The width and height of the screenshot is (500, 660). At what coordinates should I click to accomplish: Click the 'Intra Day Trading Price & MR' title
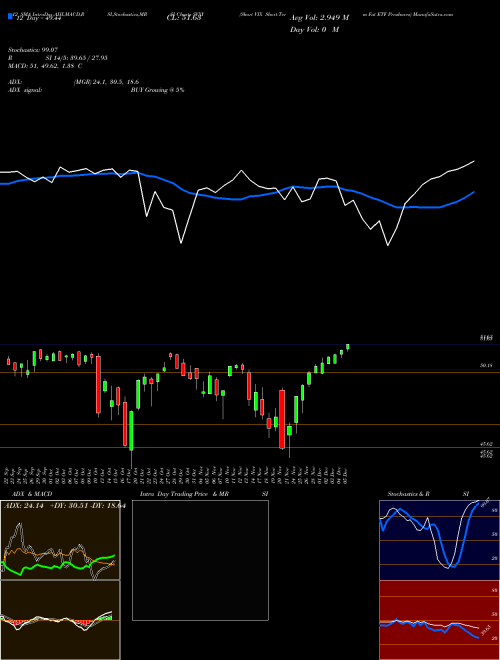[x=184, y=494]
